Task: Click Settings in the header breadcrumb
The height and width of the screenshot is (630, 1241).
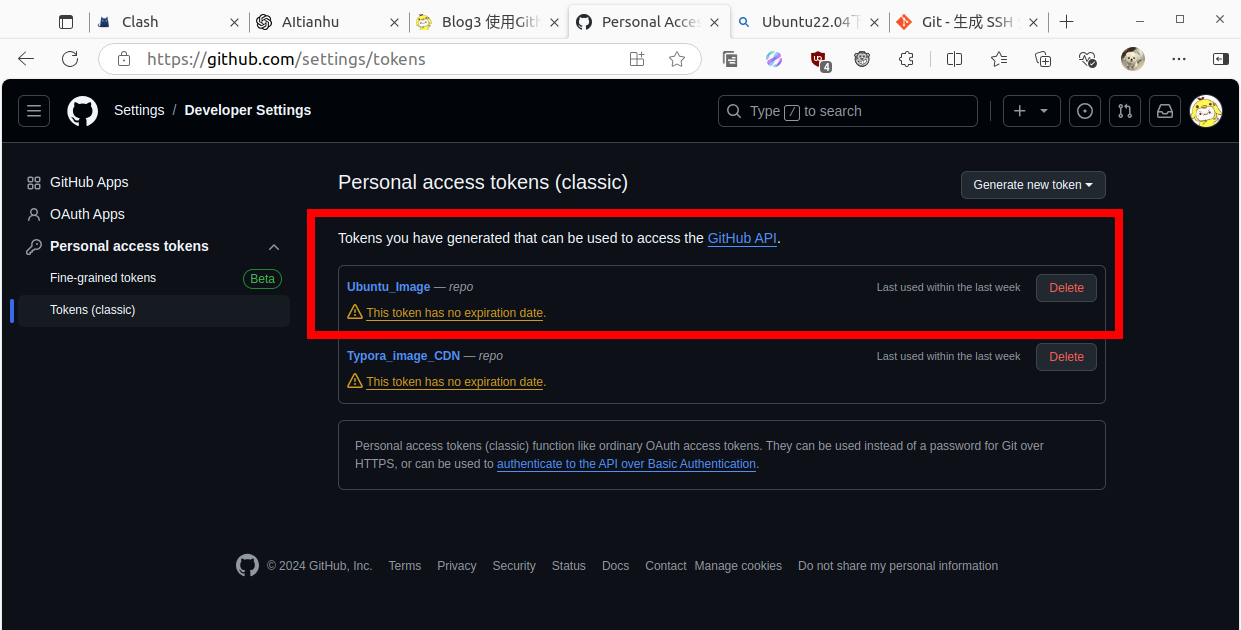Action: pos(139,110)
